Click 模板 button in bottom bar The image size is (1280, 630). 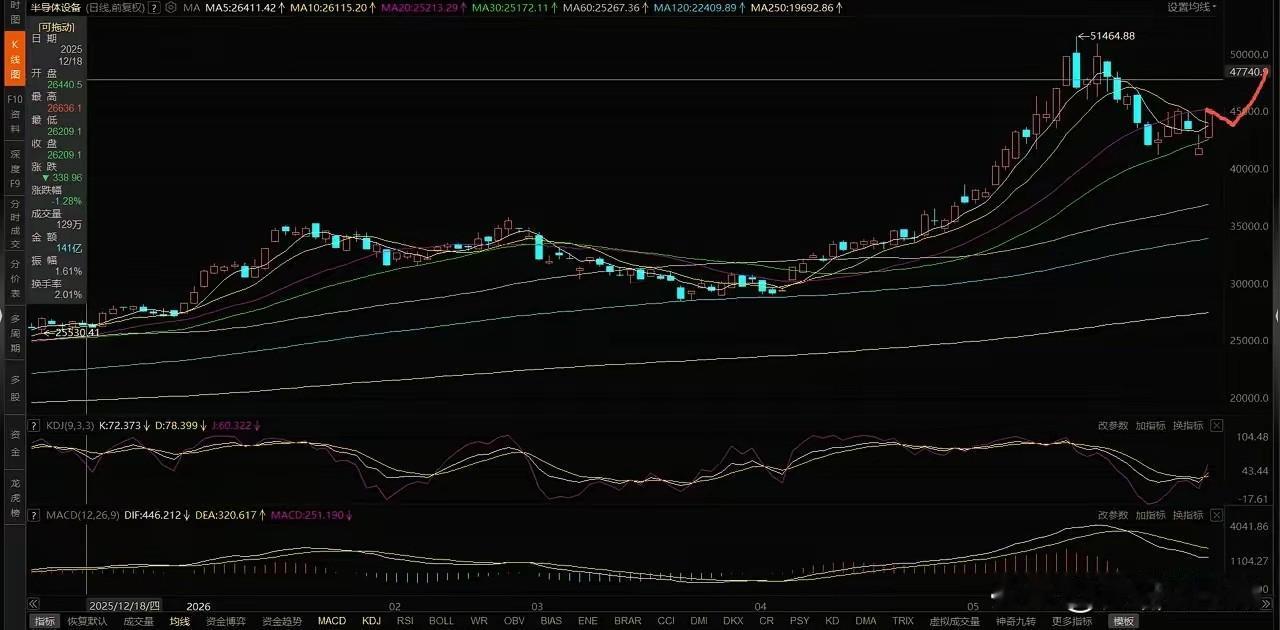click(x=1123, y=621)
